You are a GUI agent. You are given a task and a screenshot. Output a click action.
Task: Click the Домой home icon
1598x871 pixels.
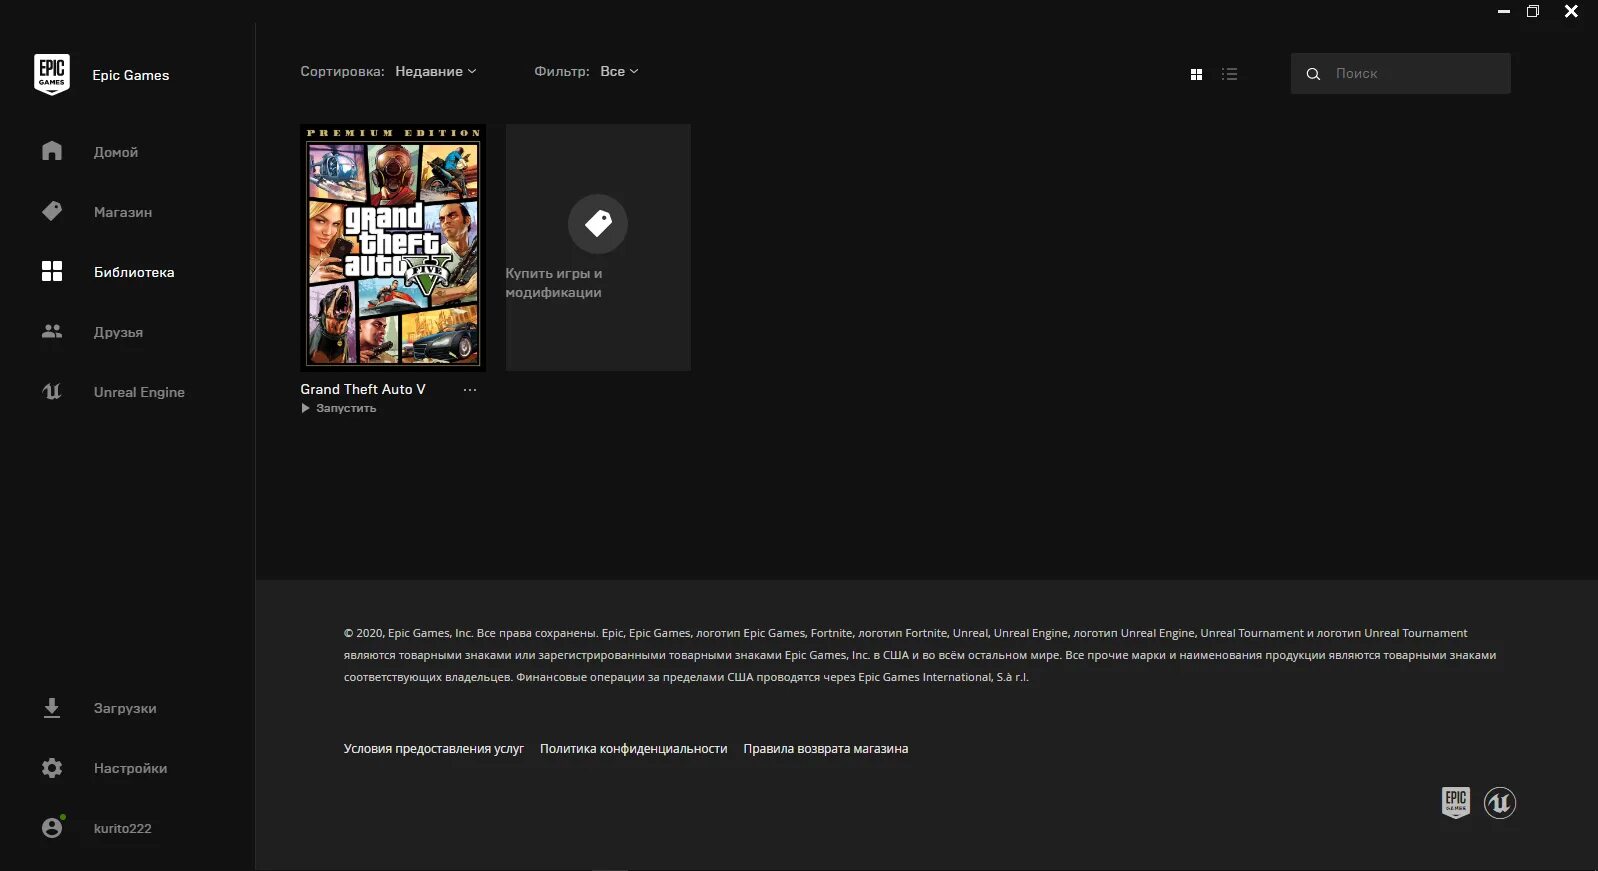pos(52,151)
